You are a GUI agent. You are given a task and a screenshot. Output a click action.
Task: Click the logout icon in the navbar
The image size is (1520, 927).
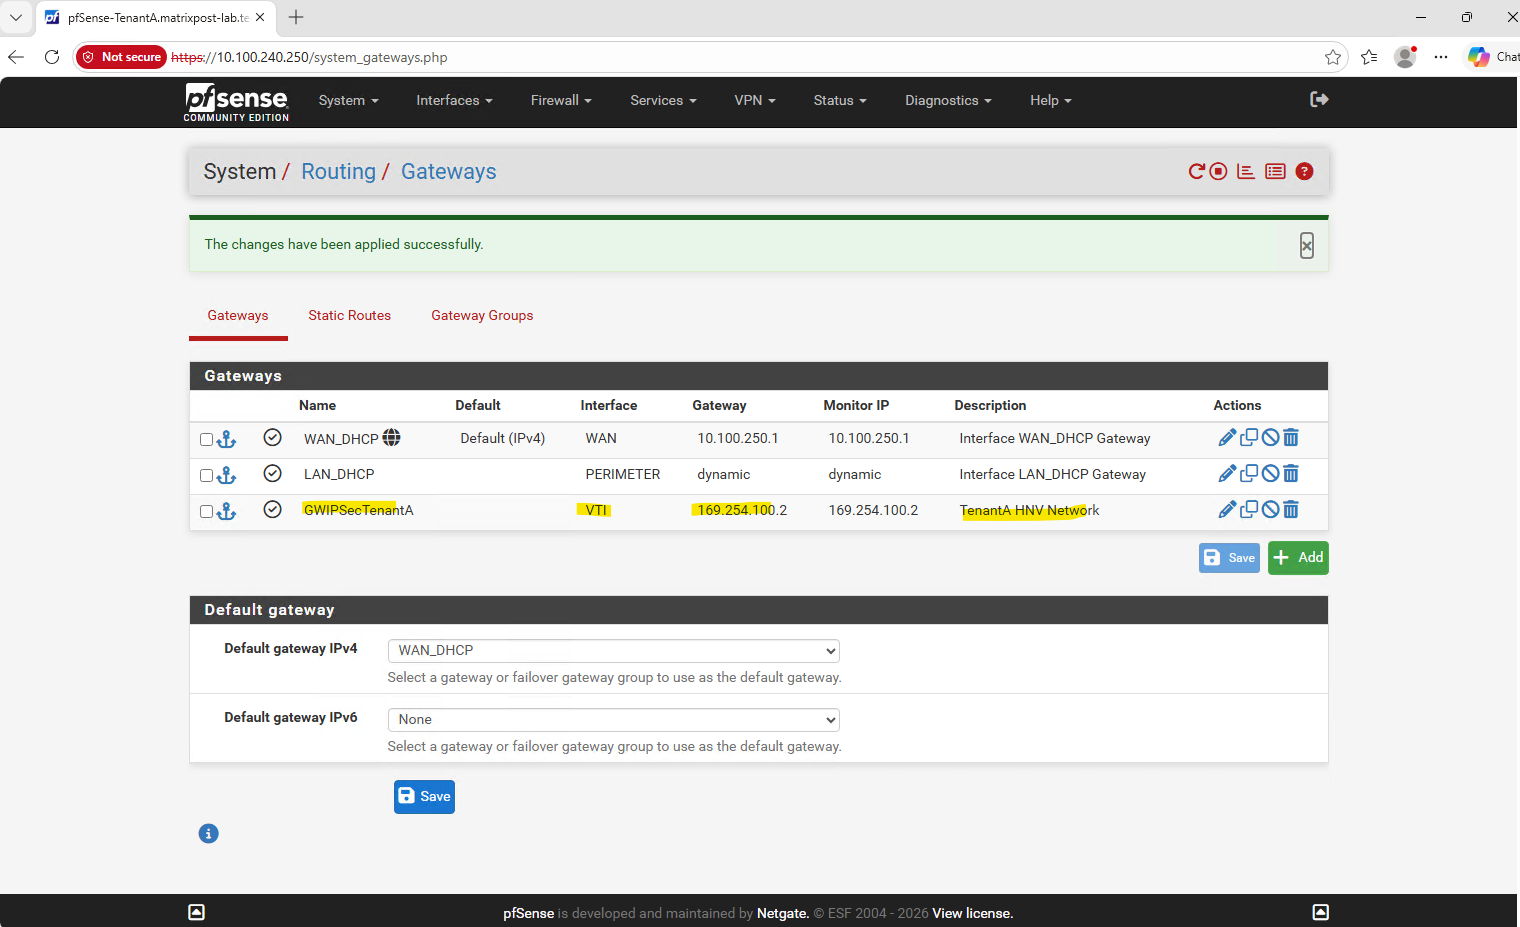point(1319,99)
